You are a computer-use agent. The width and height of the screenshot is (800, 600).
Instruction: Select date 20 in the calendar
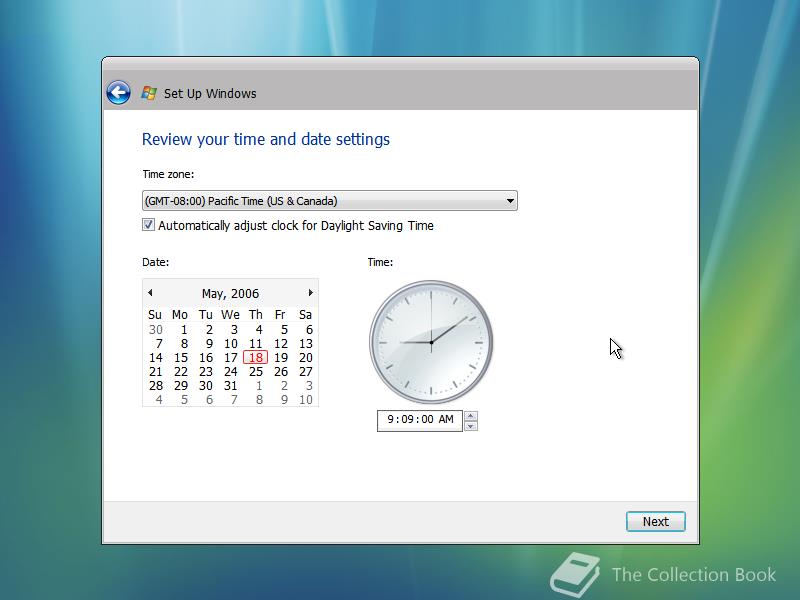[x=306, y=358]
